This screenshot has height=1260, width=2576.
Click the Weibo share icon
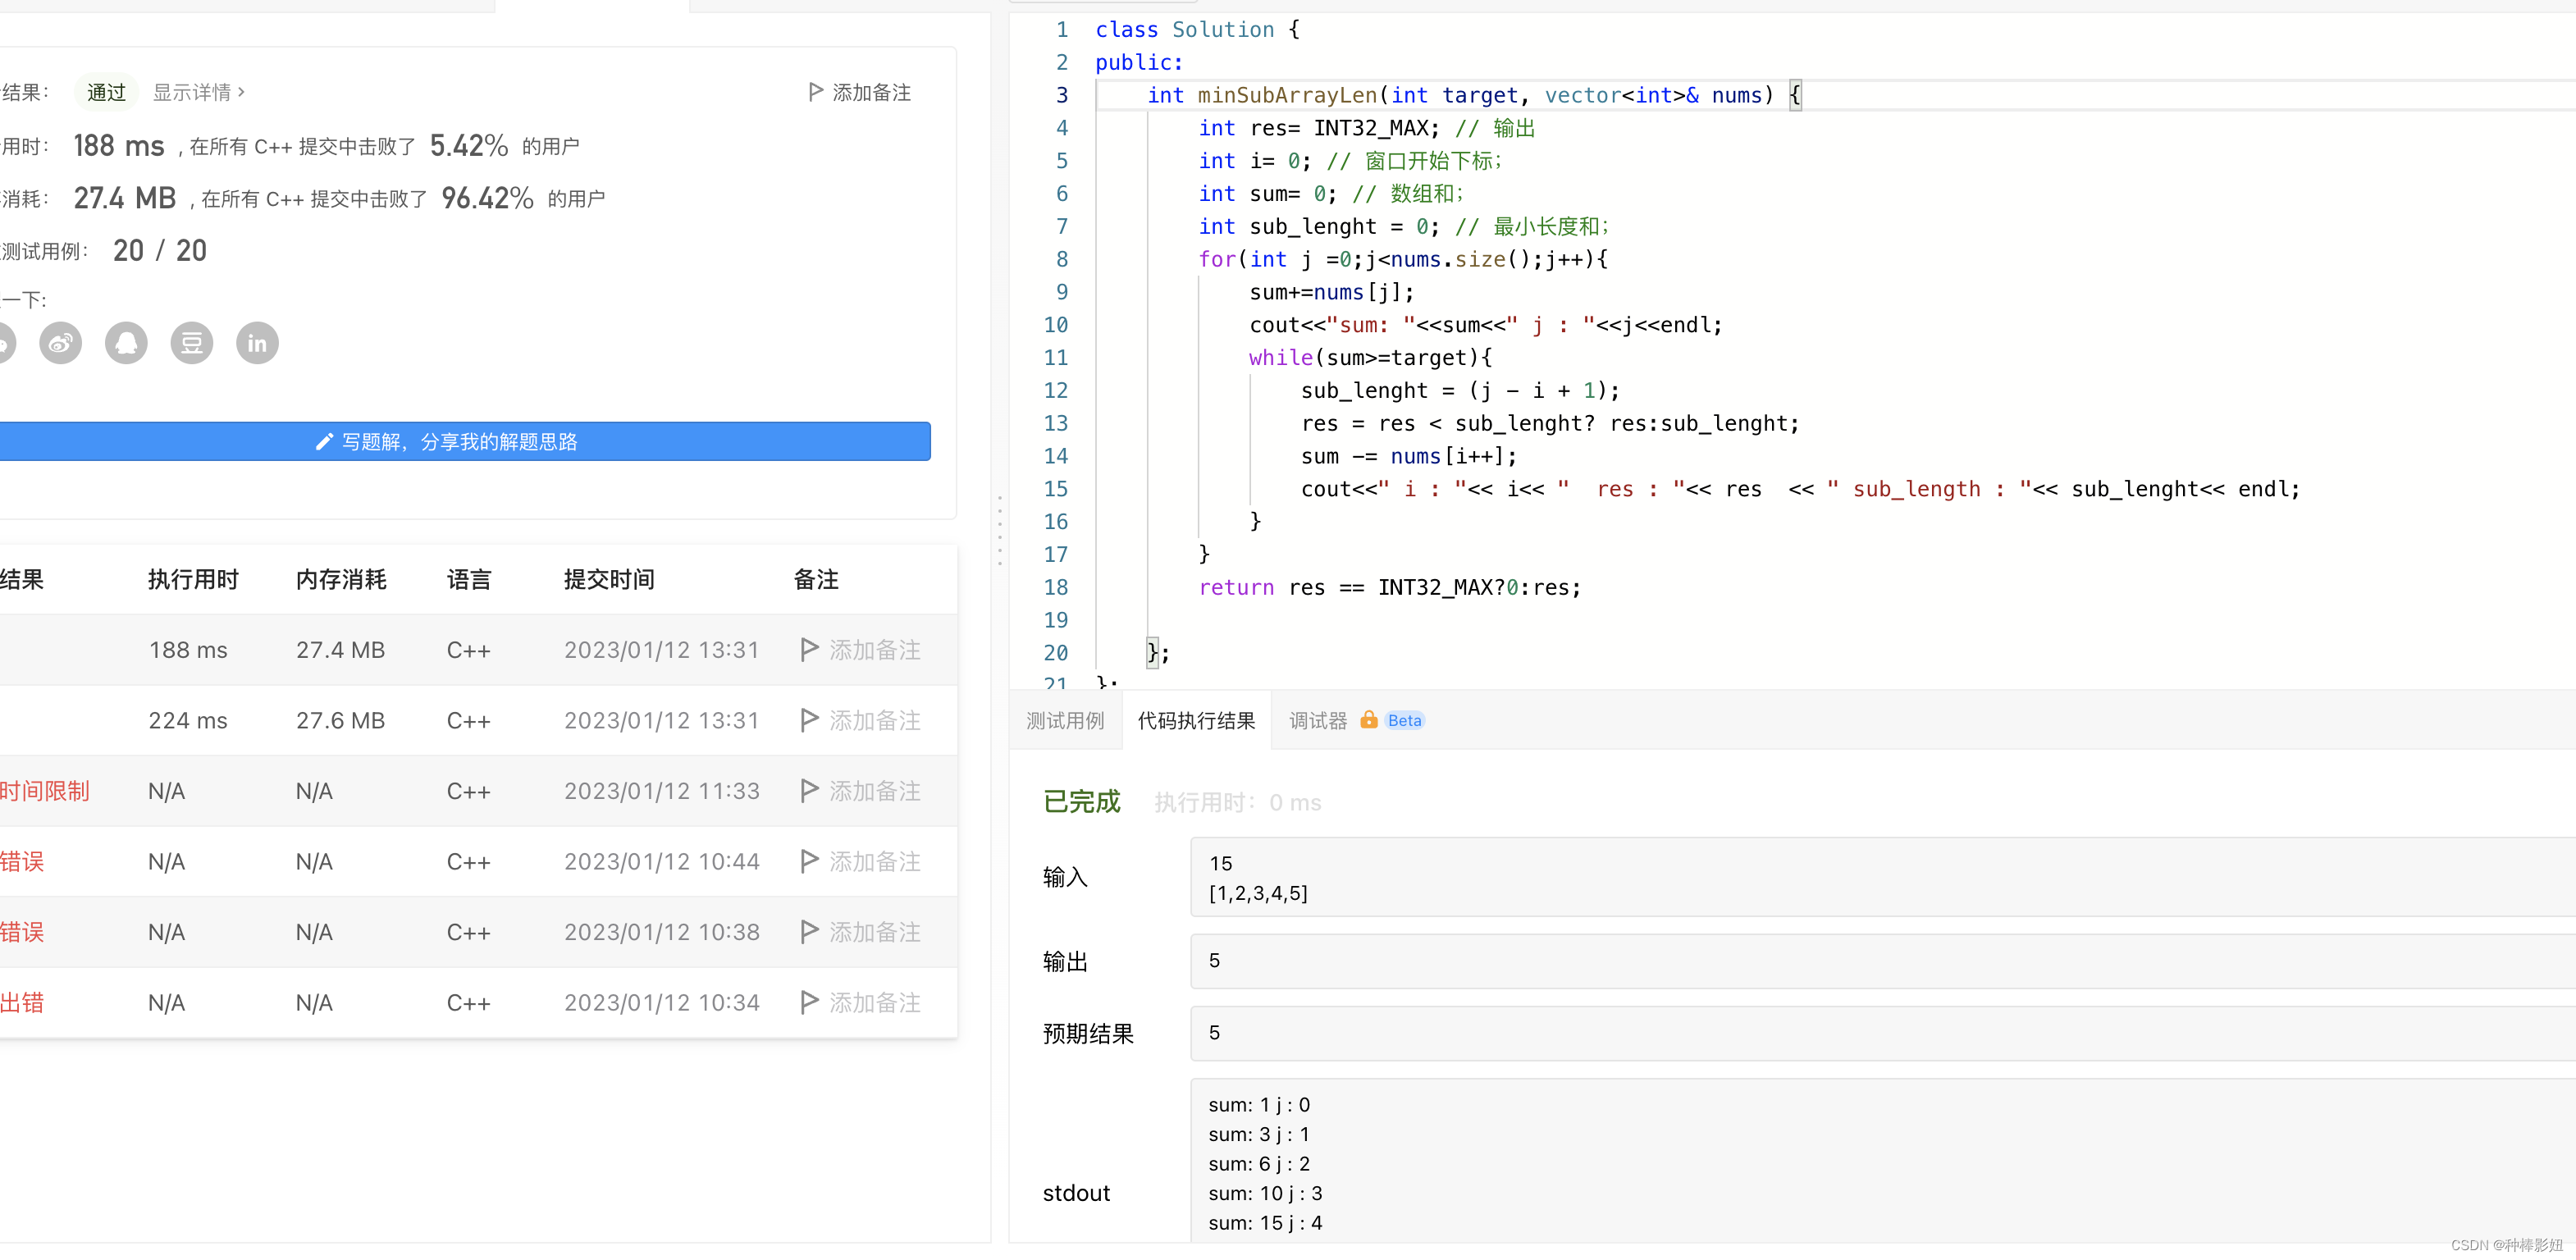click(60, 344)
